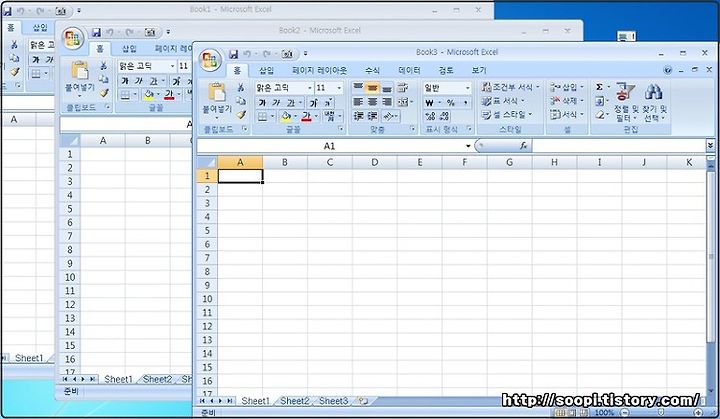Click the 삭제 delete cells button
Viewport: 720px width, 419px height.
[x=567, y=101]
